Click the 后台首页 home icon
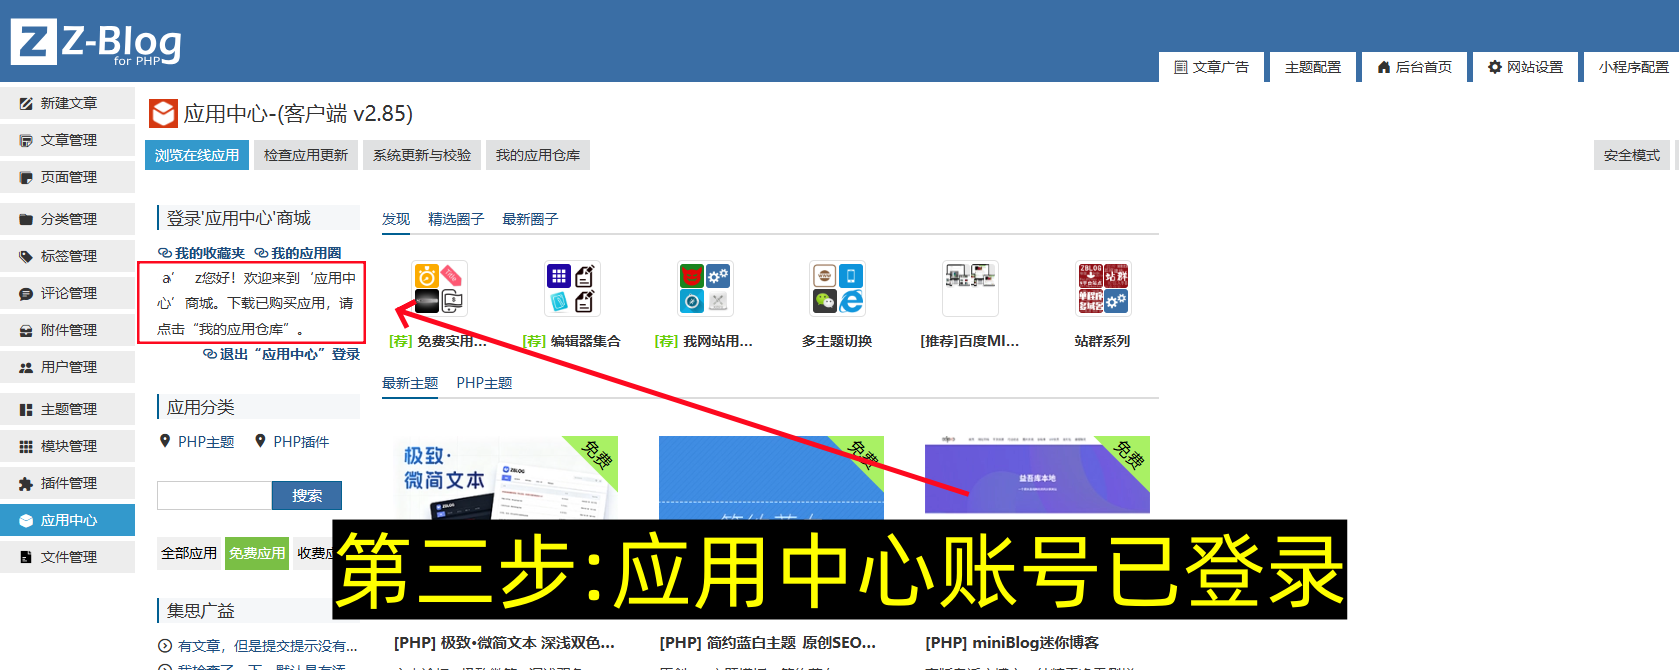This screenshot has height=670, width=1679. (x=1384, y=67)
